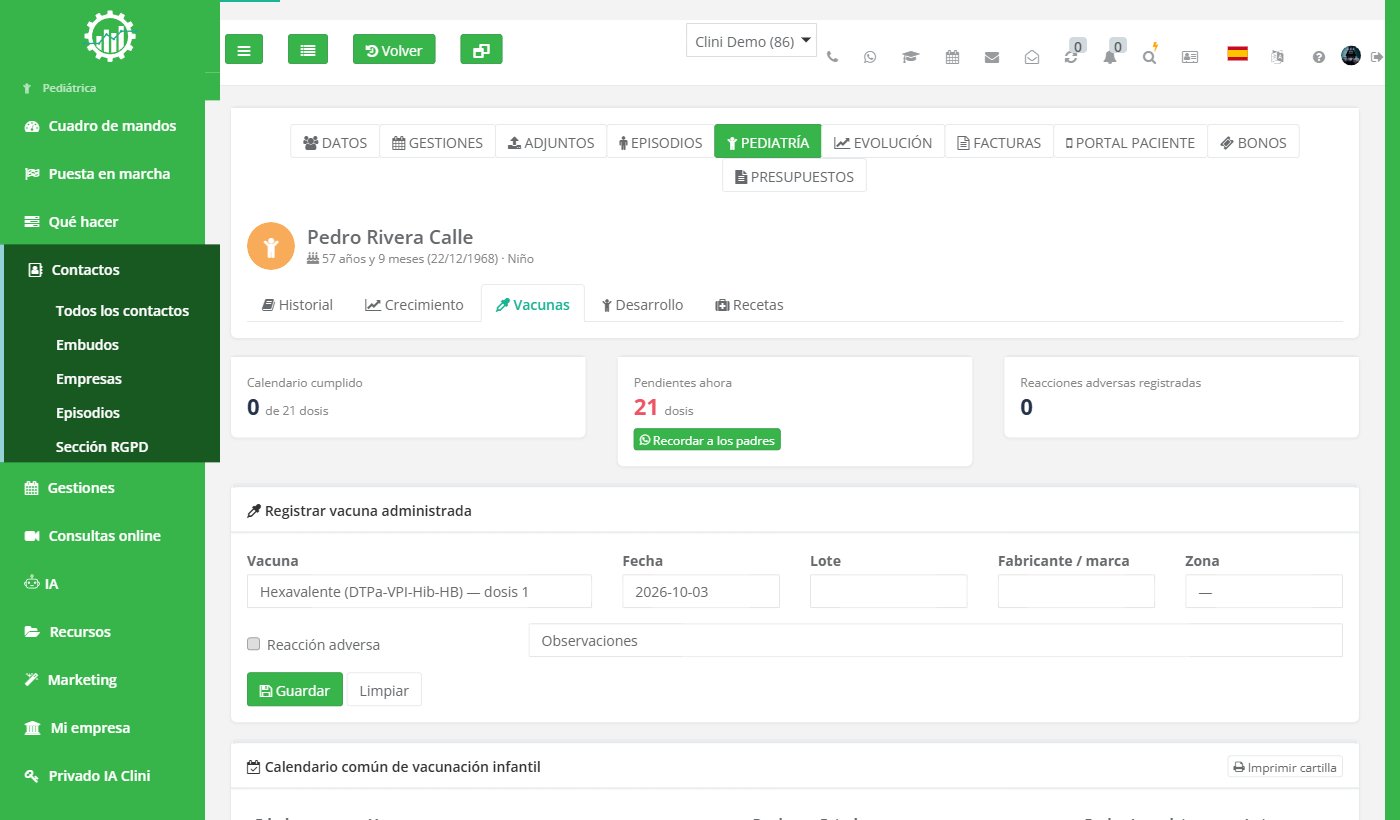This screenshot has width=1400, height=820.
Task: Click the graduation cap training icon
Action: tap(910, 57)
